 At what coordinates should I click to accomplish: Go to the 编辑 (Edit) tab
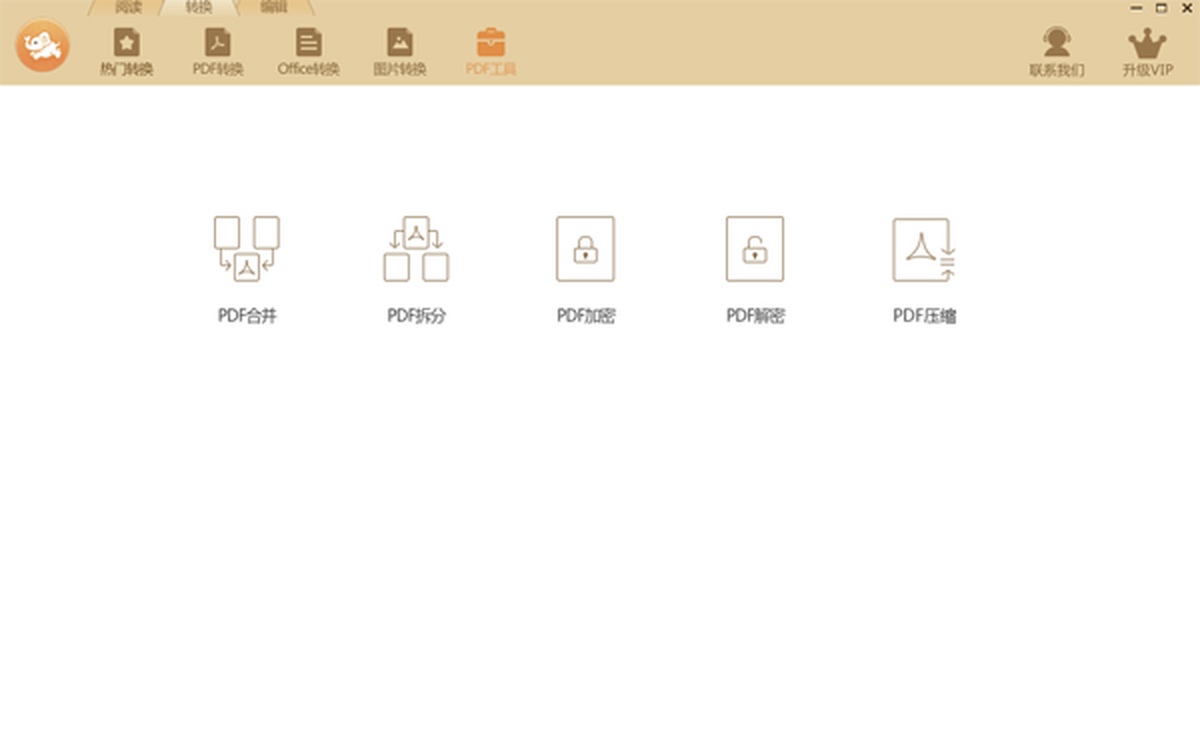pyautogui.click(x=273, y=7)
